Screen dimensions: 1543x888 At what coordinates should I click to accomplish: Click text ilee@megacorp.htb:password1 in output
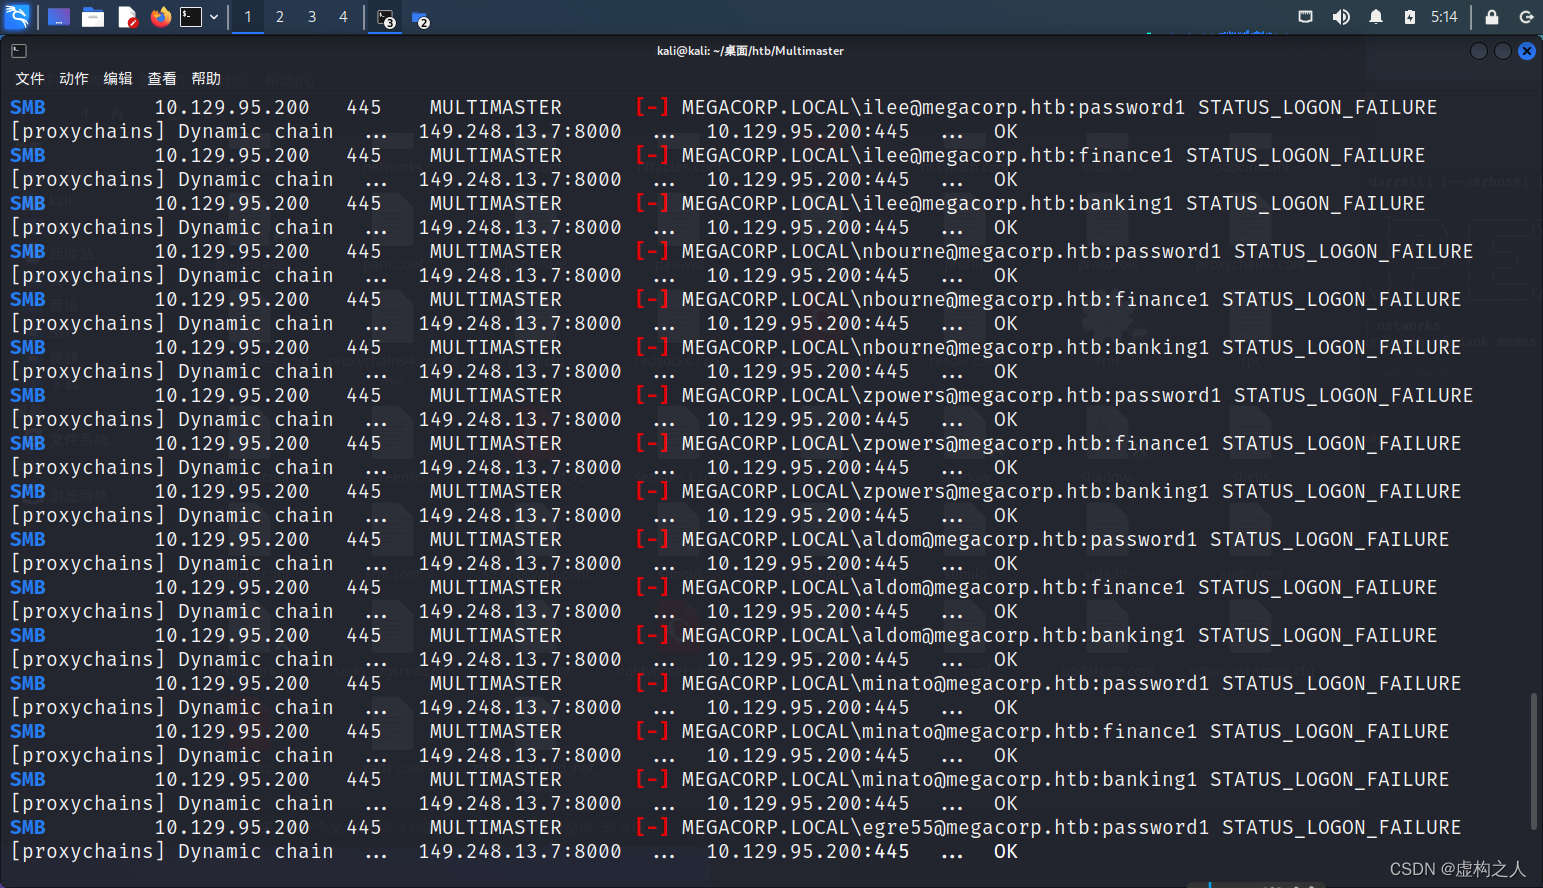click(x=1024, y=107)
